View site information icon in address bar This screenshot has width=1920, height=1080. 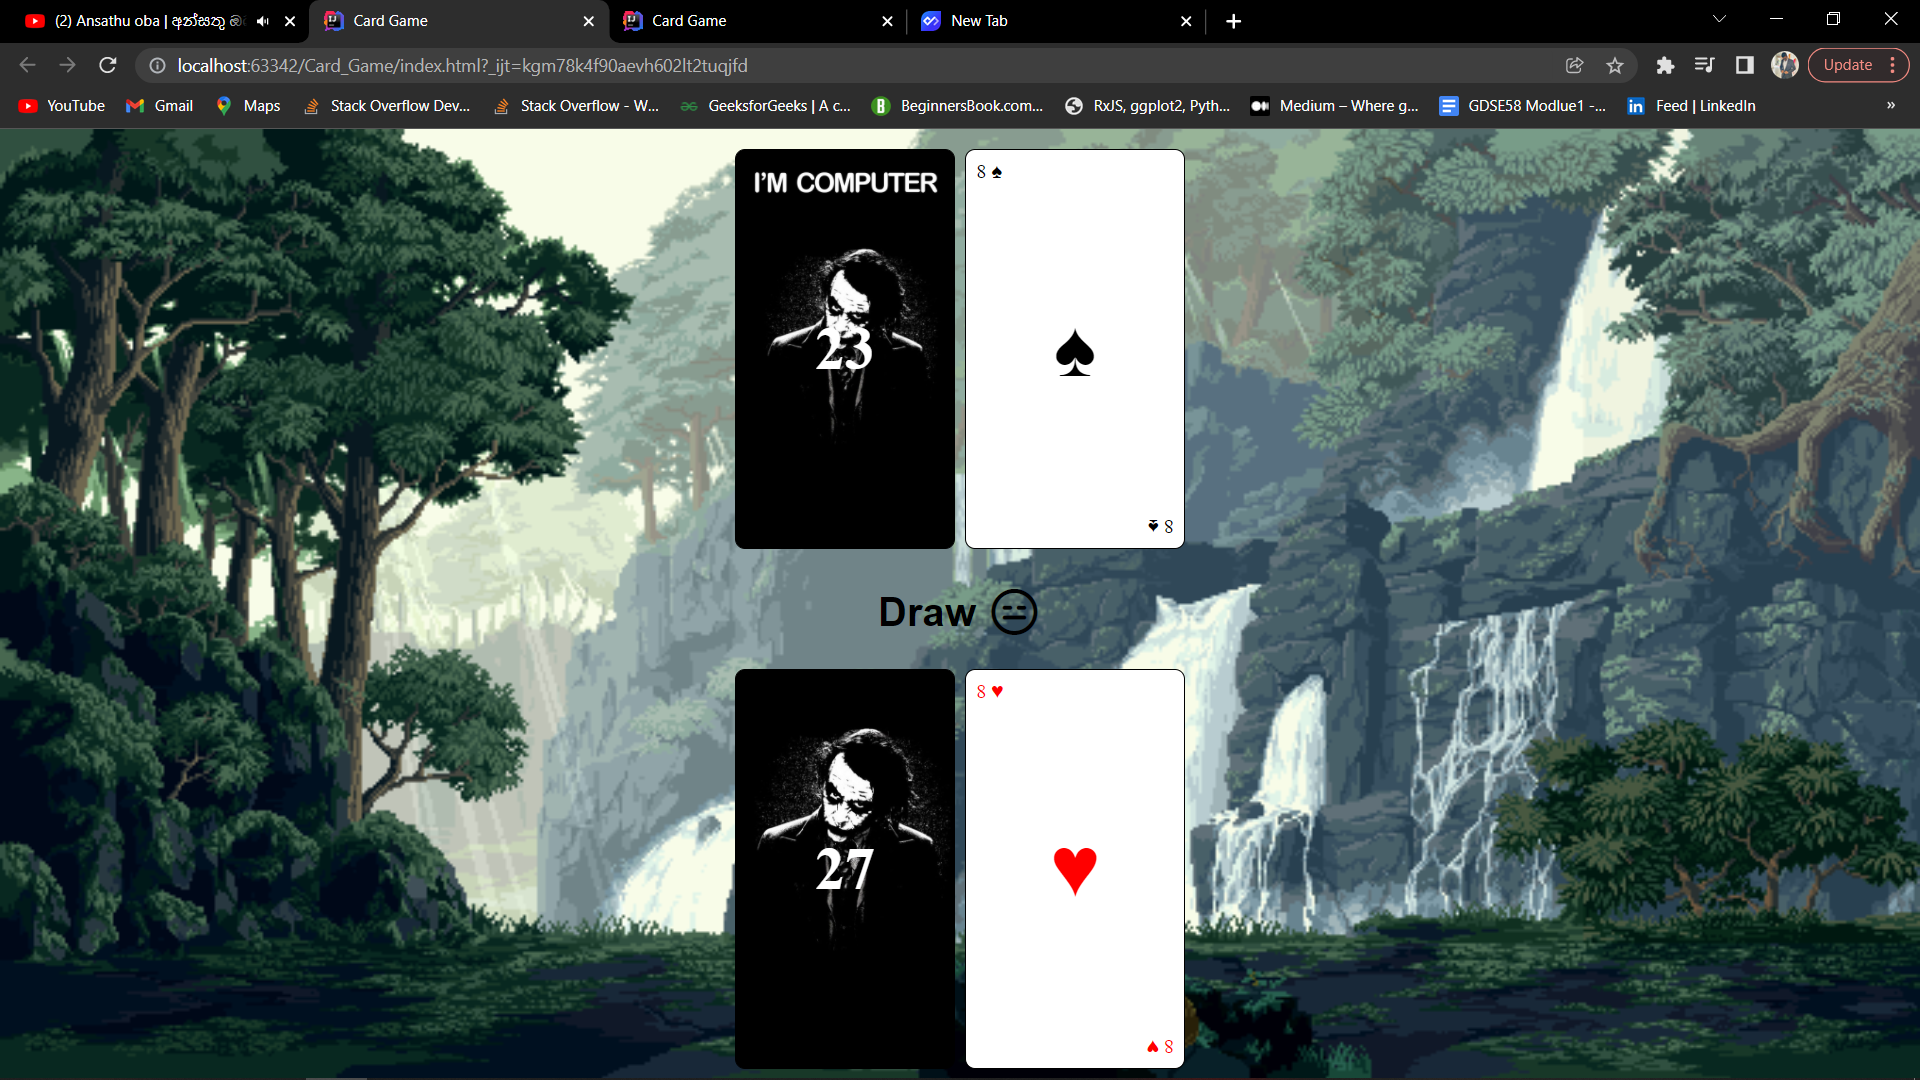click(157, 65)
